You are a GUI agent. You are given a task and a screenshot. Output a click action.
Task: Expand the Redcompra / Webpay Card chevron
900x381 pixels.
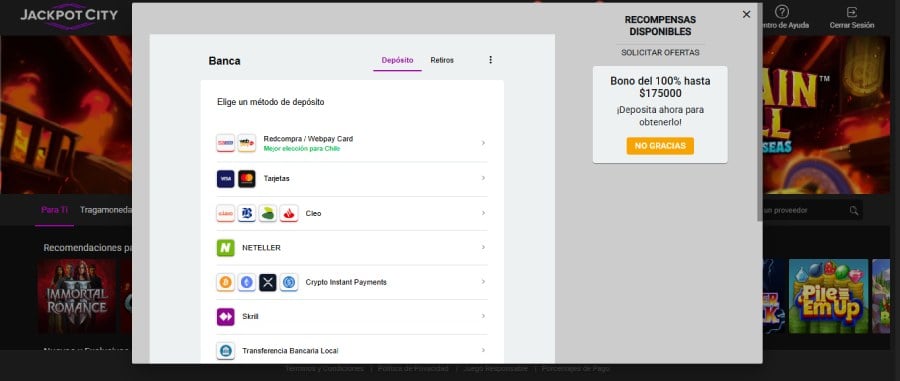tap(483, 143)
